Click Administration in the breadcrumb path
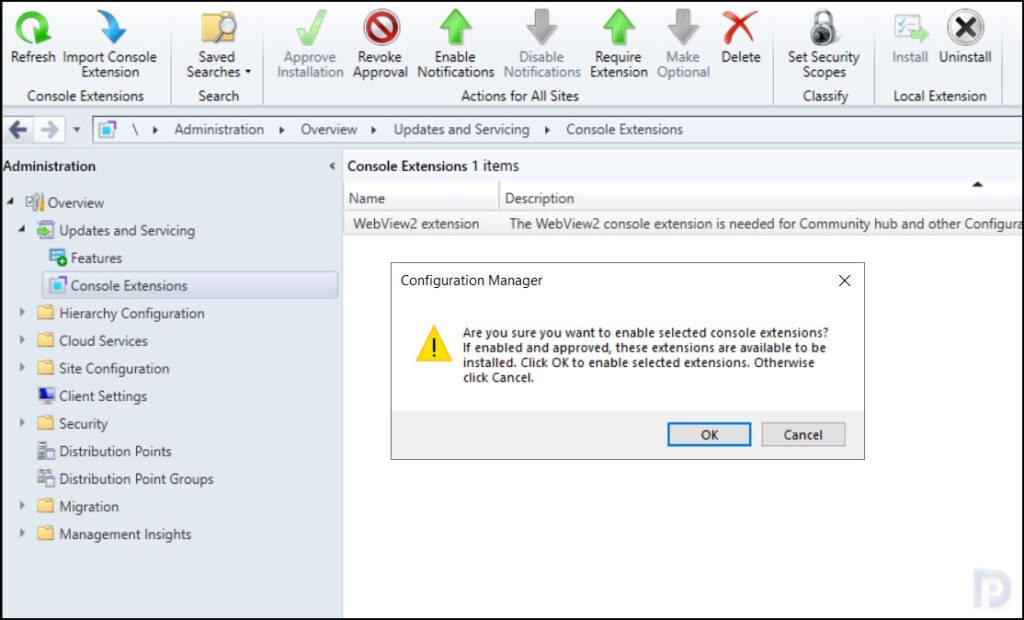Viewport: 1024px width, 620px height. [219, 129]
